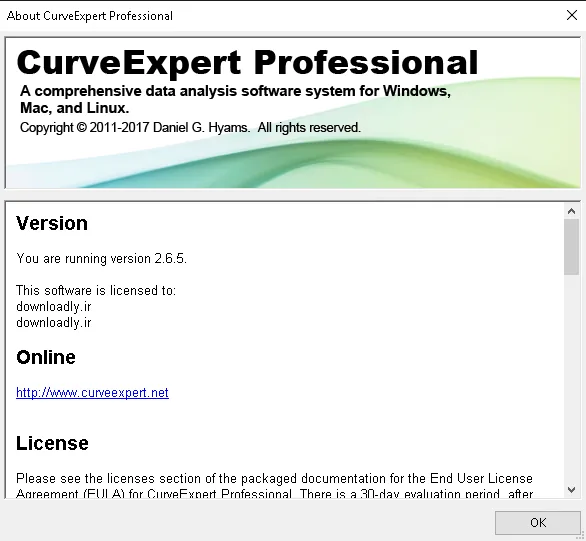This screenshot has height=541, width=586.
Task: Click the copyright Daniel G. Hyams line
Action: coord(190,127)
